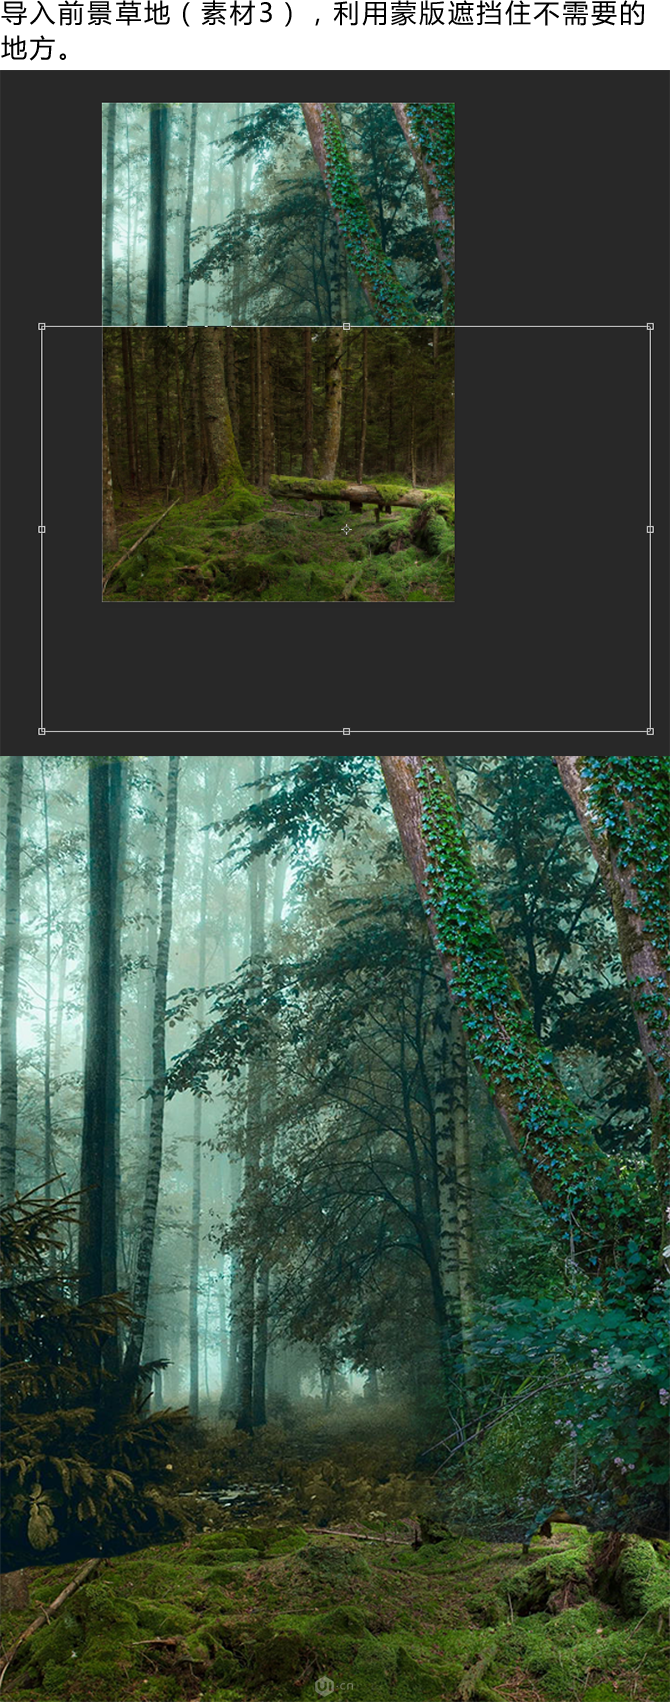Click the bottom-right transform corner handle
670x1702 pixels.
pyautogui.click(x=650, y=731)
